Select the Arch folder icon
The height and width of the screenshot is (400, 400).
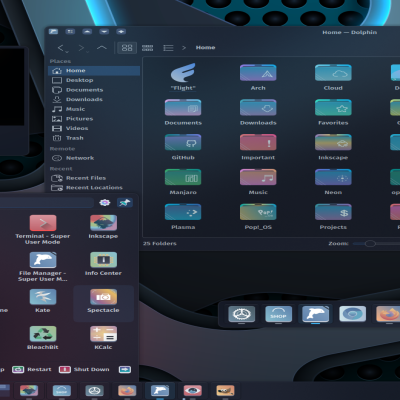coord(258,77)
